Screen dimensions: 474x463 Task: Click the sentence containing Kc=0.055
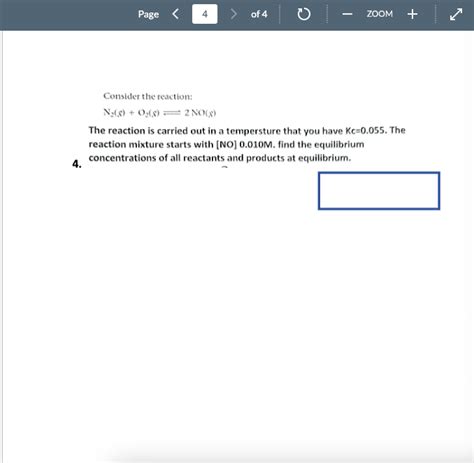247,130
